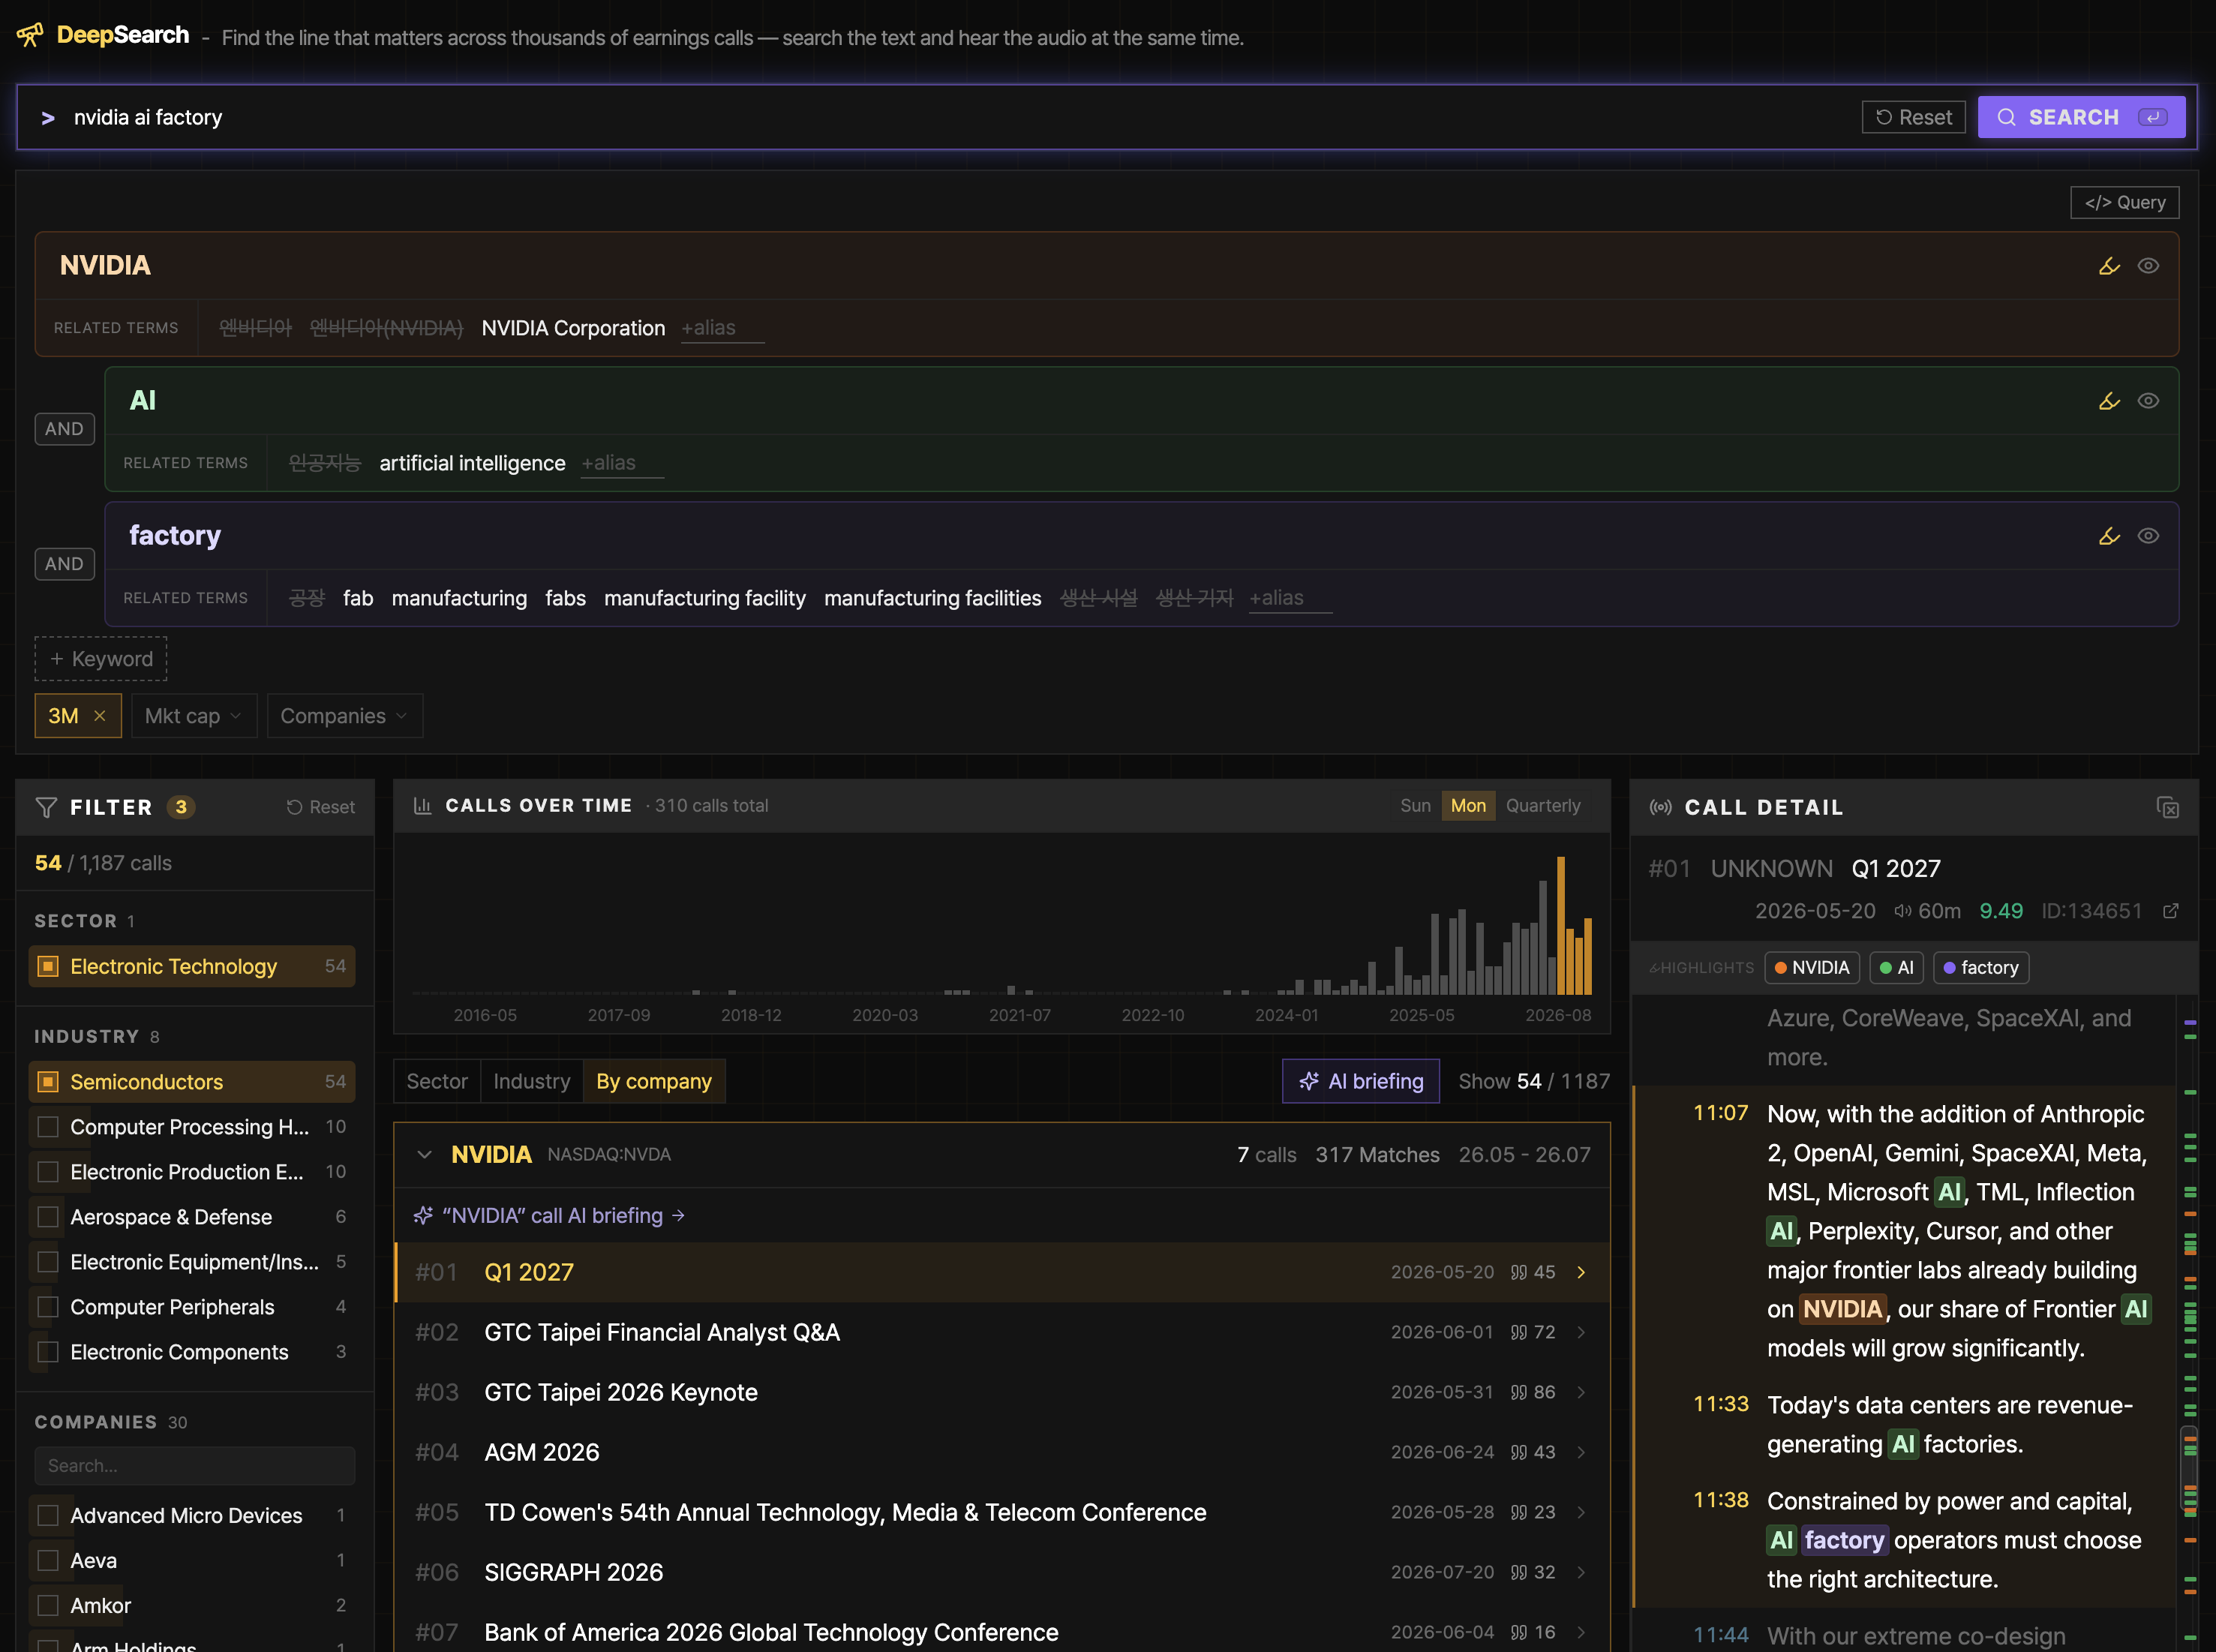
Task: Click the highlighter icon in NVIDIA keyword card
Action: [x=2109, y=266]
